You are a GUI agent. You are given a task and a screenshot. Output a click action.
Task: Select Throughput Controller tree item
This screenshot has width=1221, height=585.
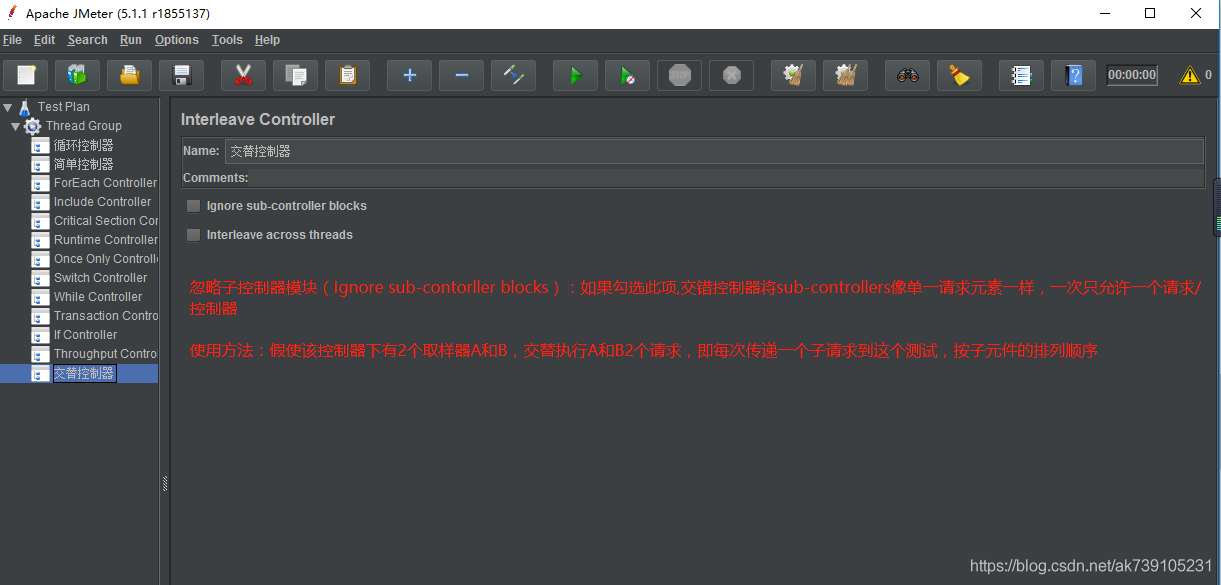coord(105,354)
